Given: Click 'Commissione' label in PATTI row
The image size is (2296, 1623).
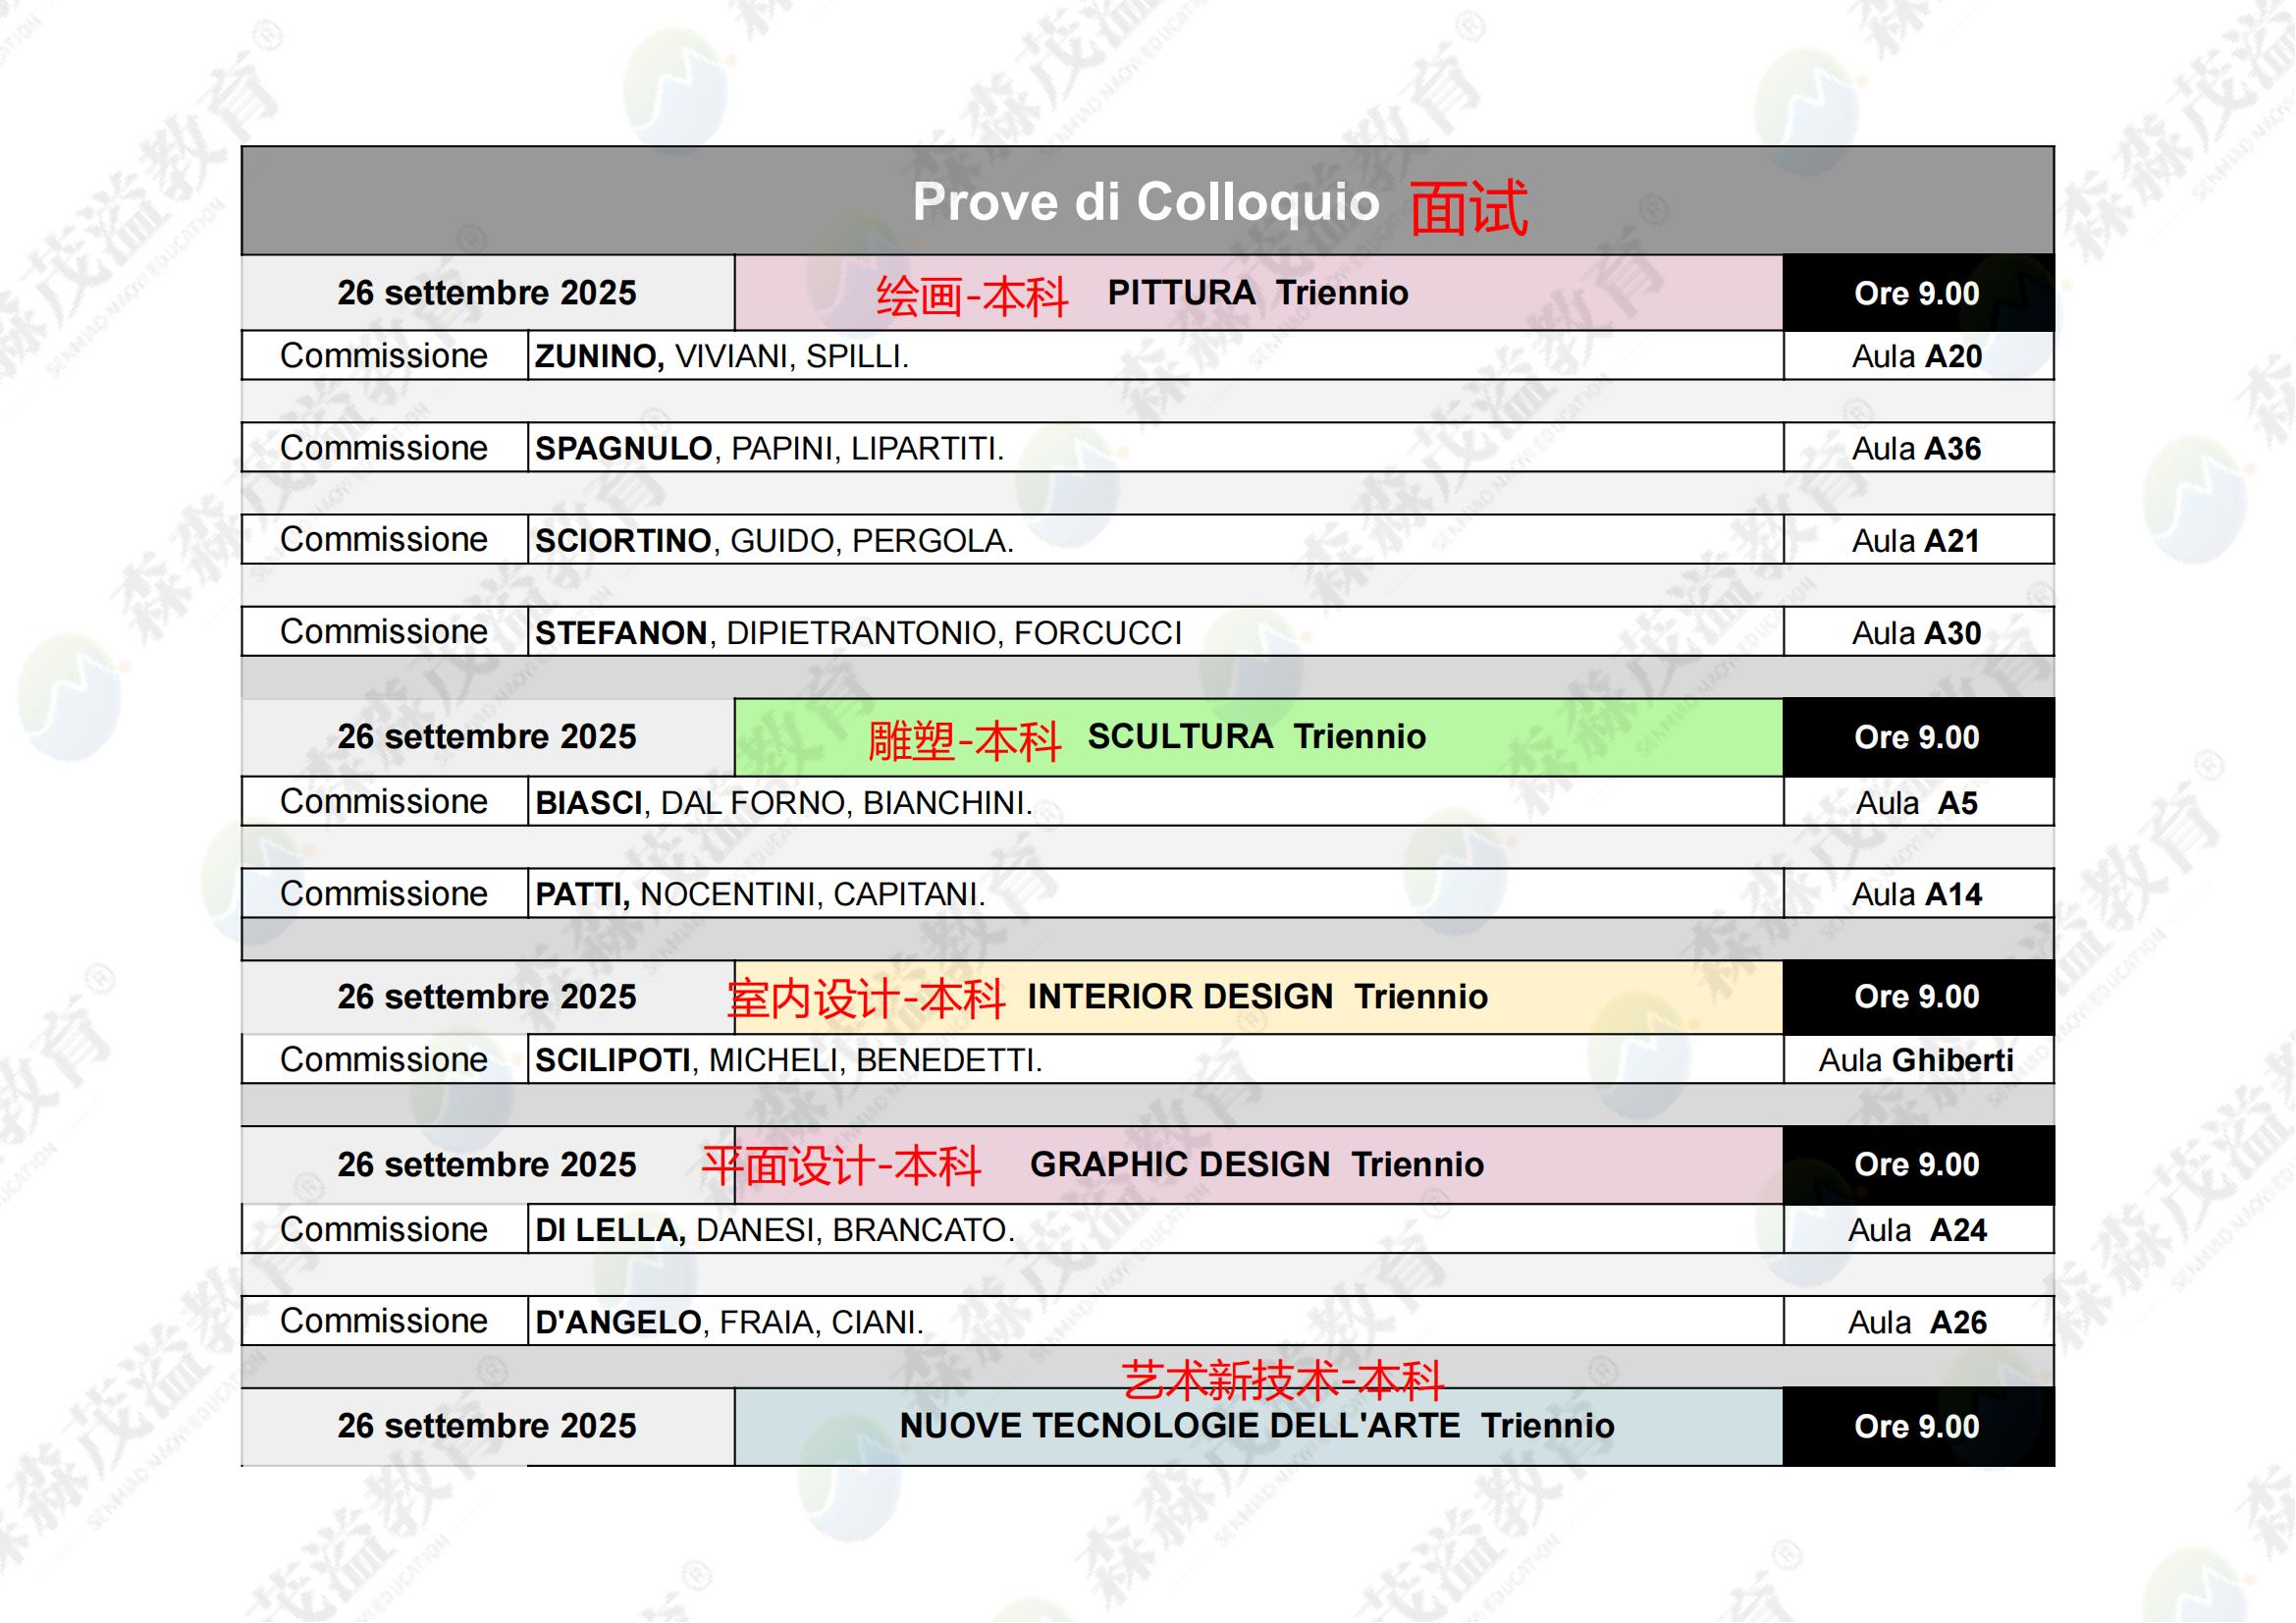Looking at the screenshot, I should 384,893.
